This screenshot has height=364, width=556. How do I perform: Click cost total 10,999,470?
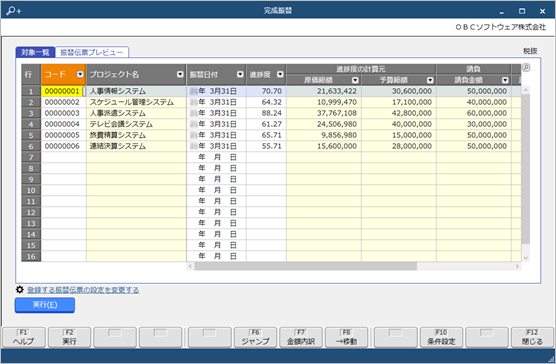tap(337, 102)
